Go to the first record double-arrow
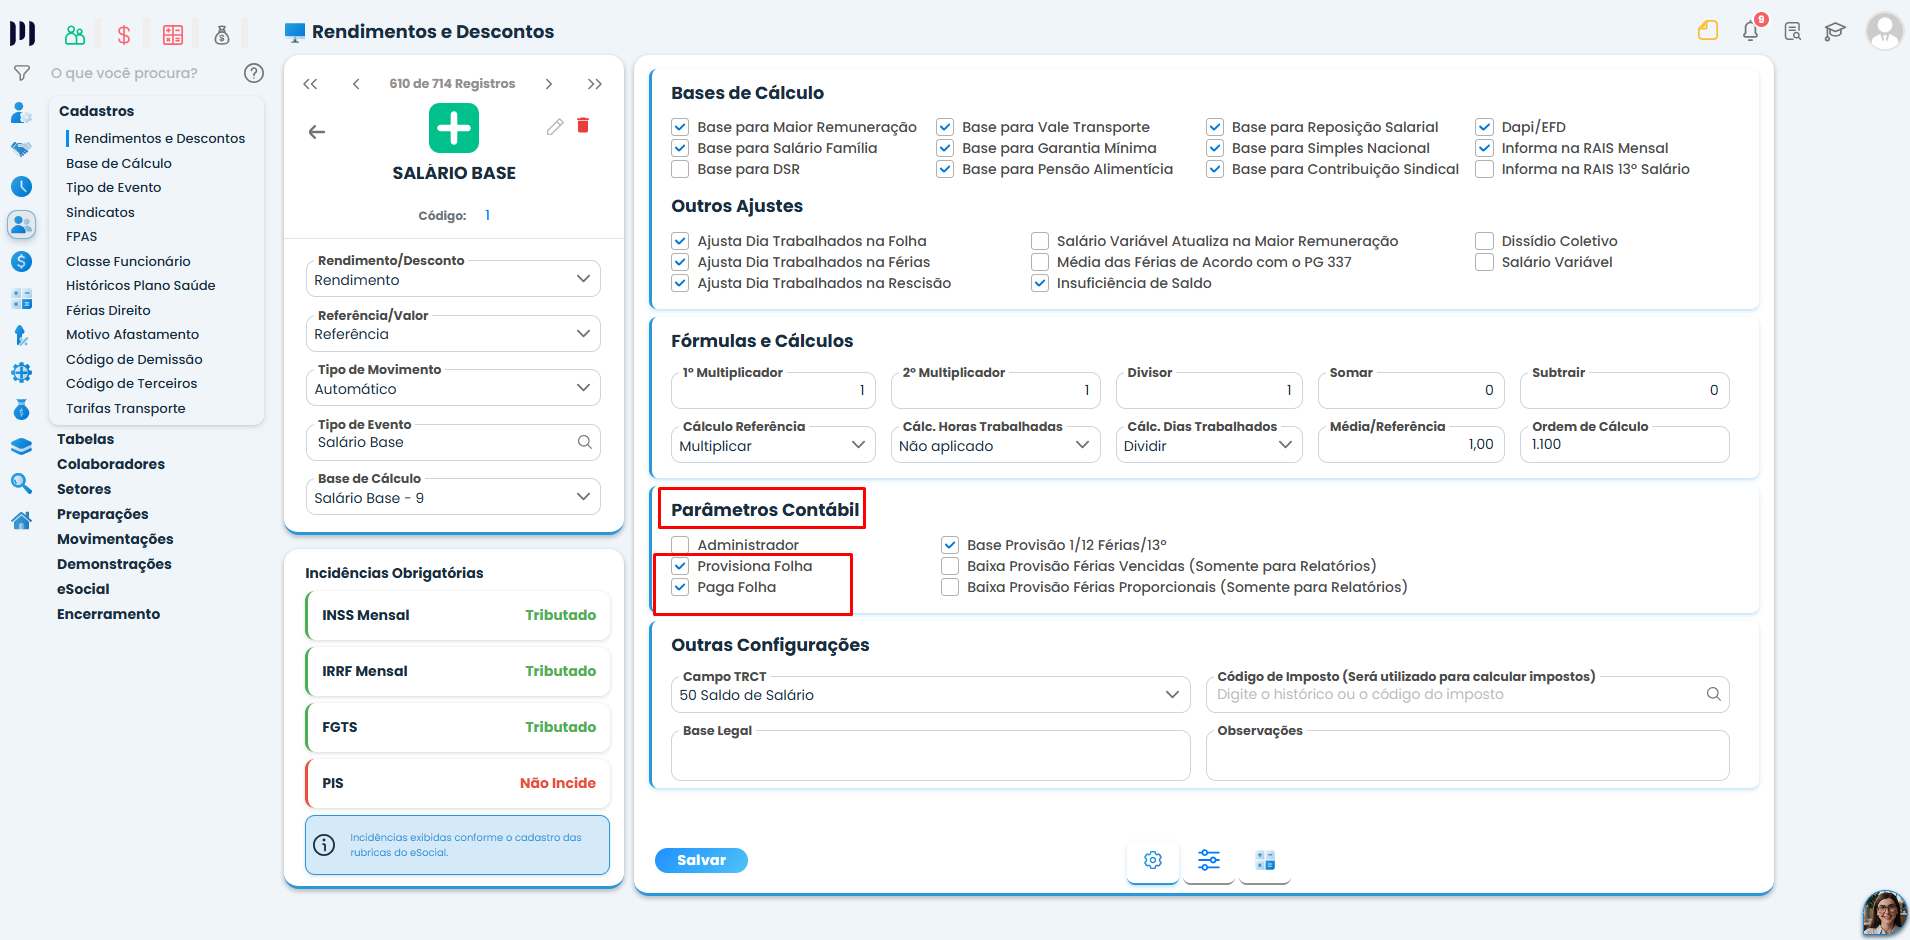Image resolution: width=1910 pixels, height=940 pixels. pyautogui.click(x=310, y=84)
